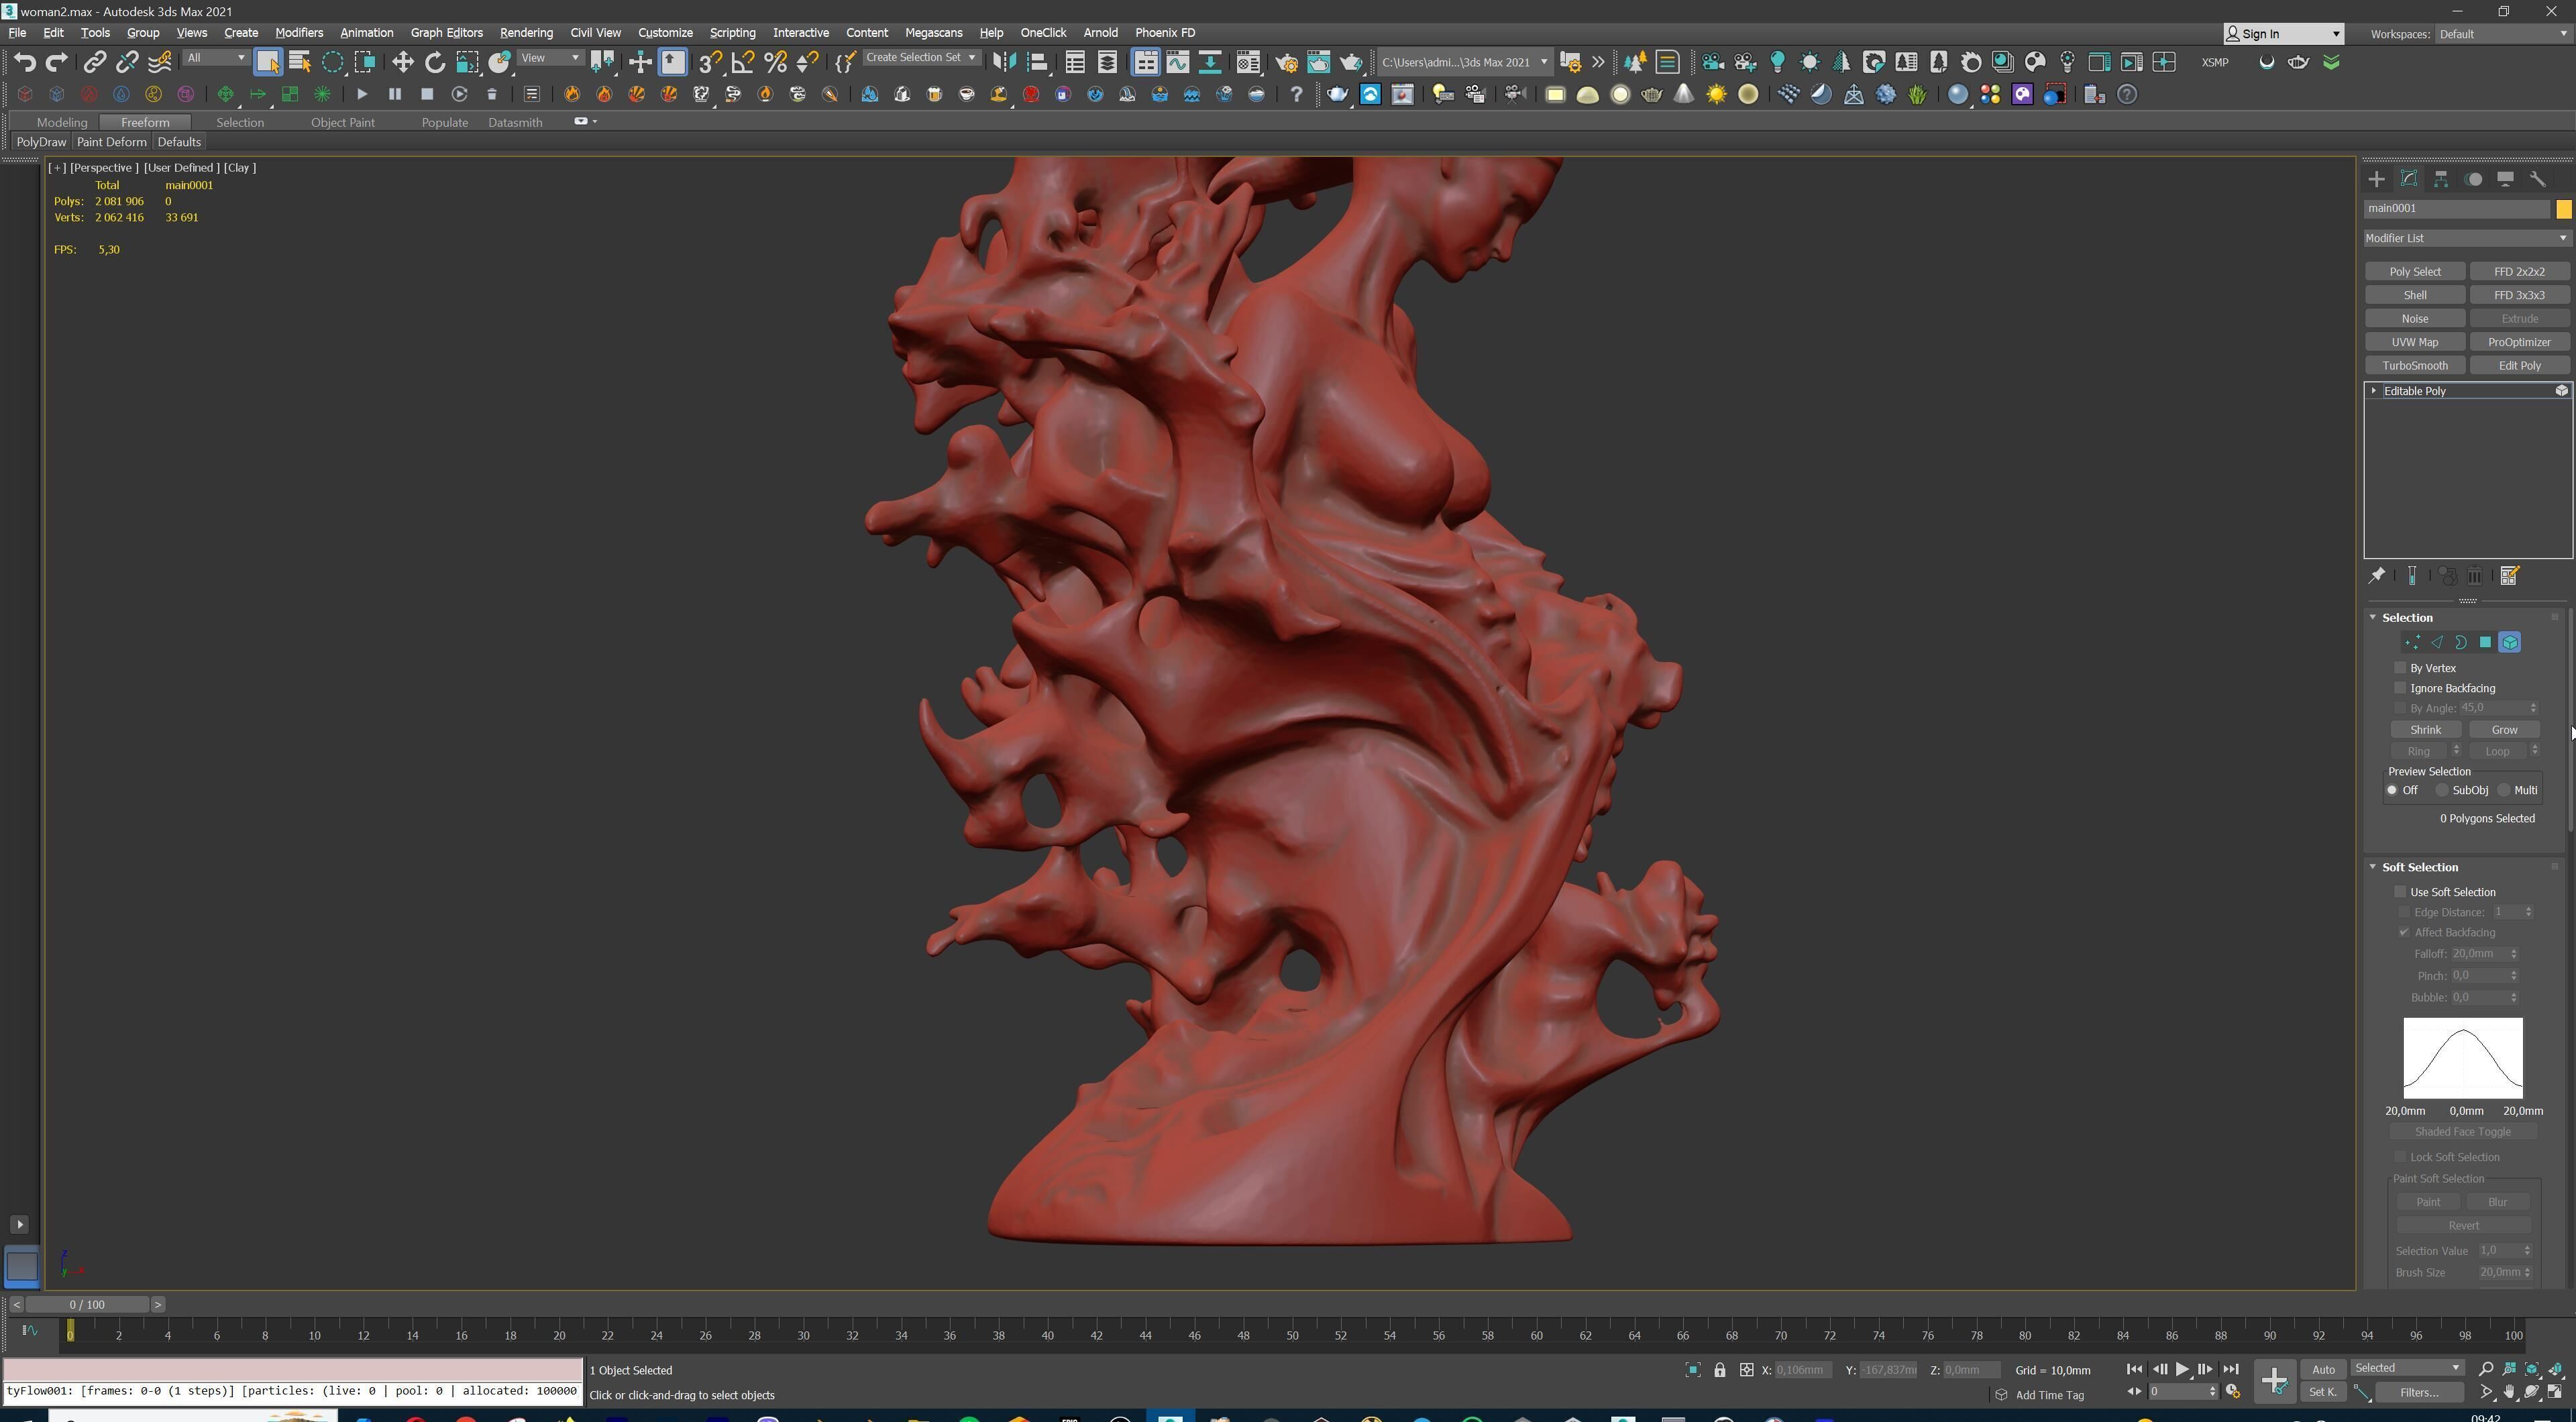The image size is (2576, 1422).
Task: Click the Redo arrow icon
Action: coord(57,62)
